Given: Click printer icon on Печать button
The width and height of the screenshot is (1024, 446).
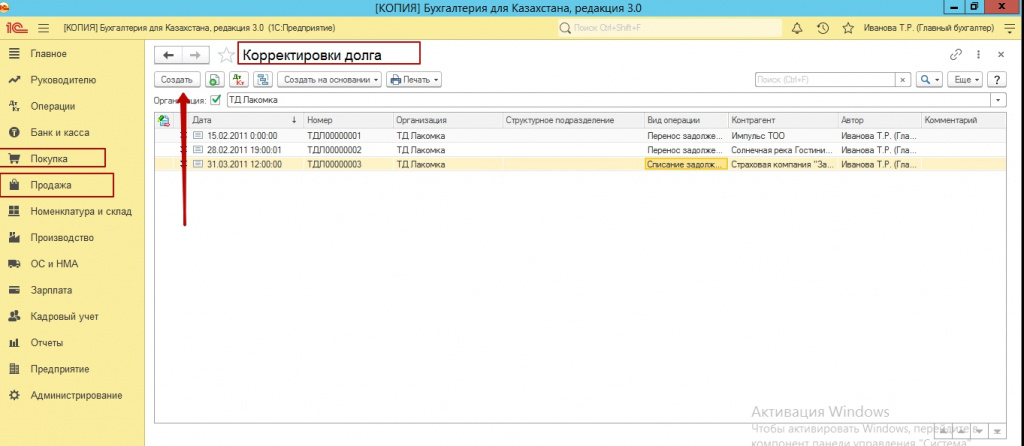Looking at the screenshot, I should tap(396, 80).
